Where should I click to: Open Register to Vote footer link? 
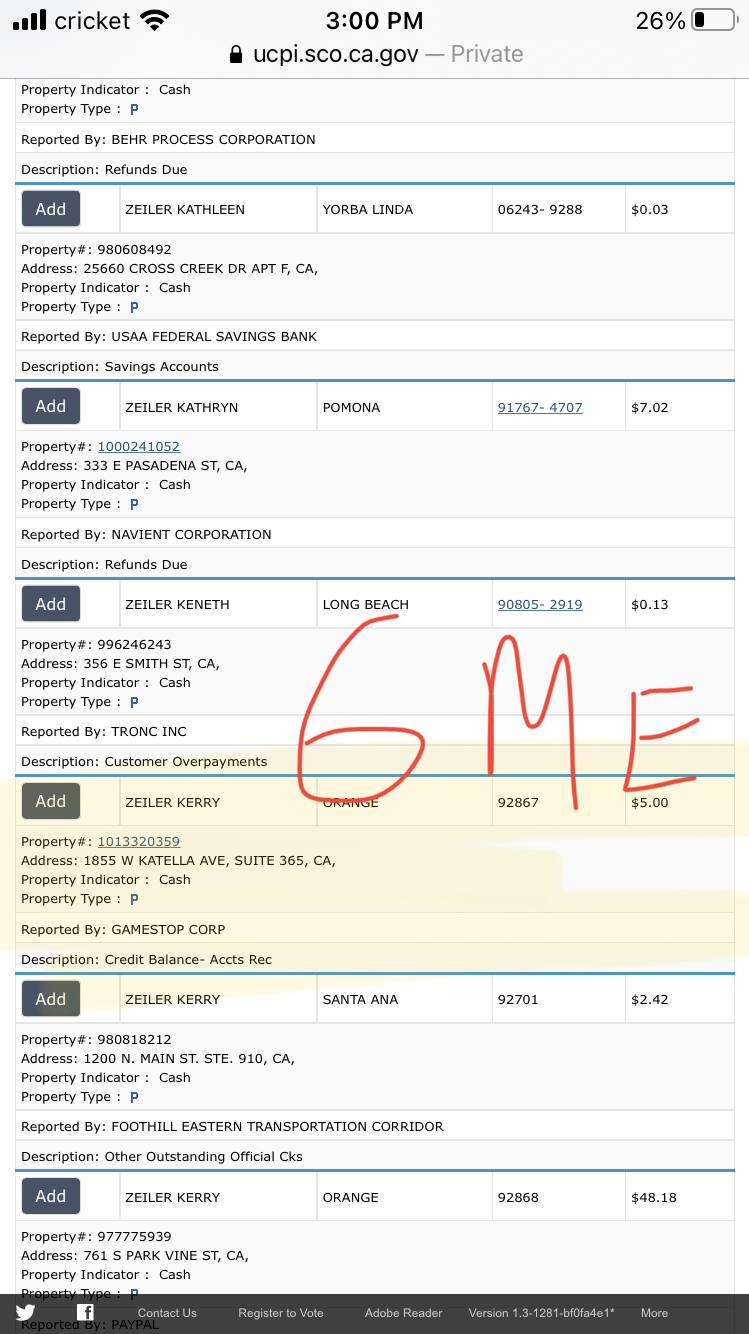tap(281, 1313)
